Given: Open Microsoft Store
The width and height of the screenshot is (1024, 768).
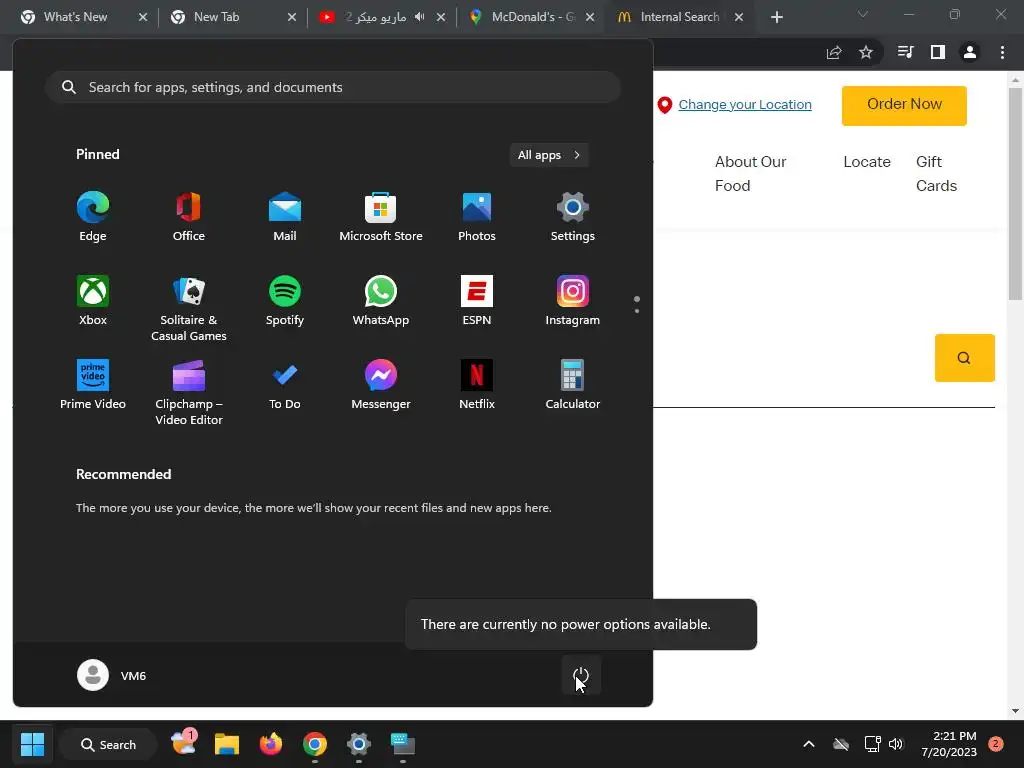Looking at the screenshot, I should tap(381, 217).
